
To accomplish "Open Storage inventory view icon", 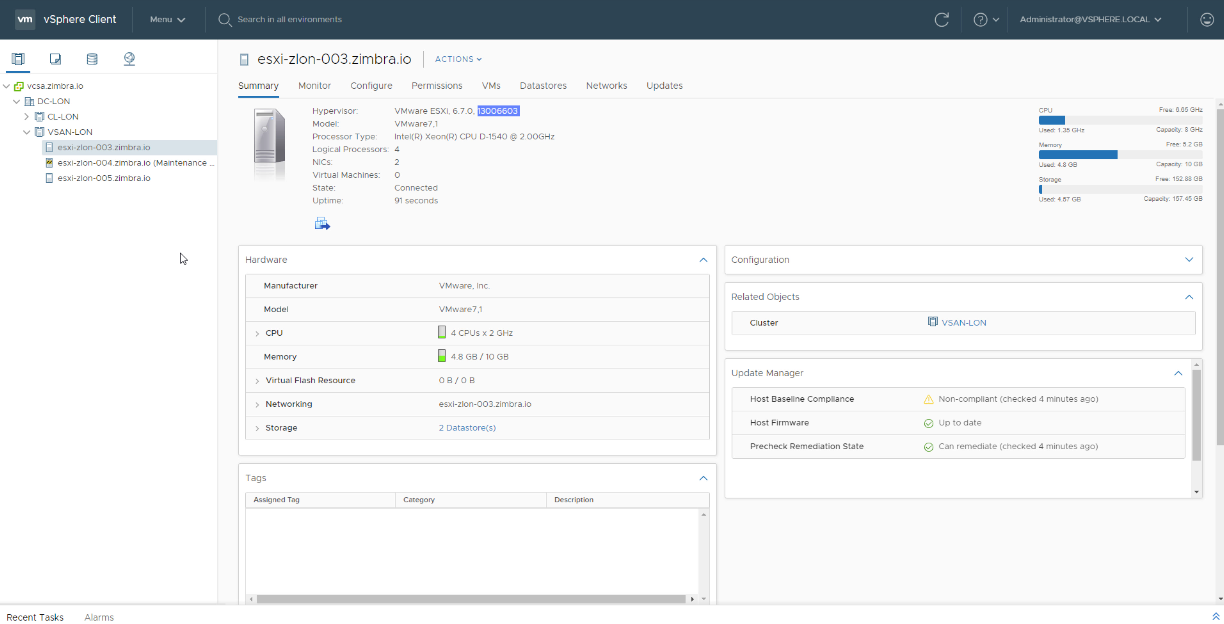I will click(92, 59).
